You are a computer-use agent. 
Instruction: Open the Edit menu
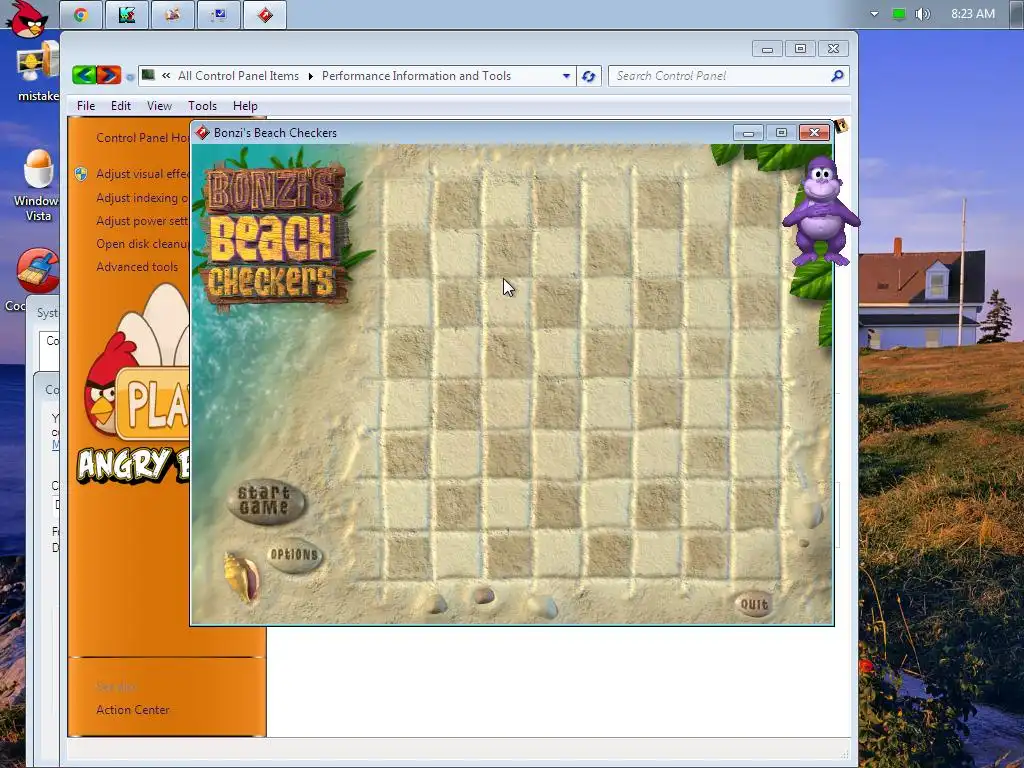120,106
